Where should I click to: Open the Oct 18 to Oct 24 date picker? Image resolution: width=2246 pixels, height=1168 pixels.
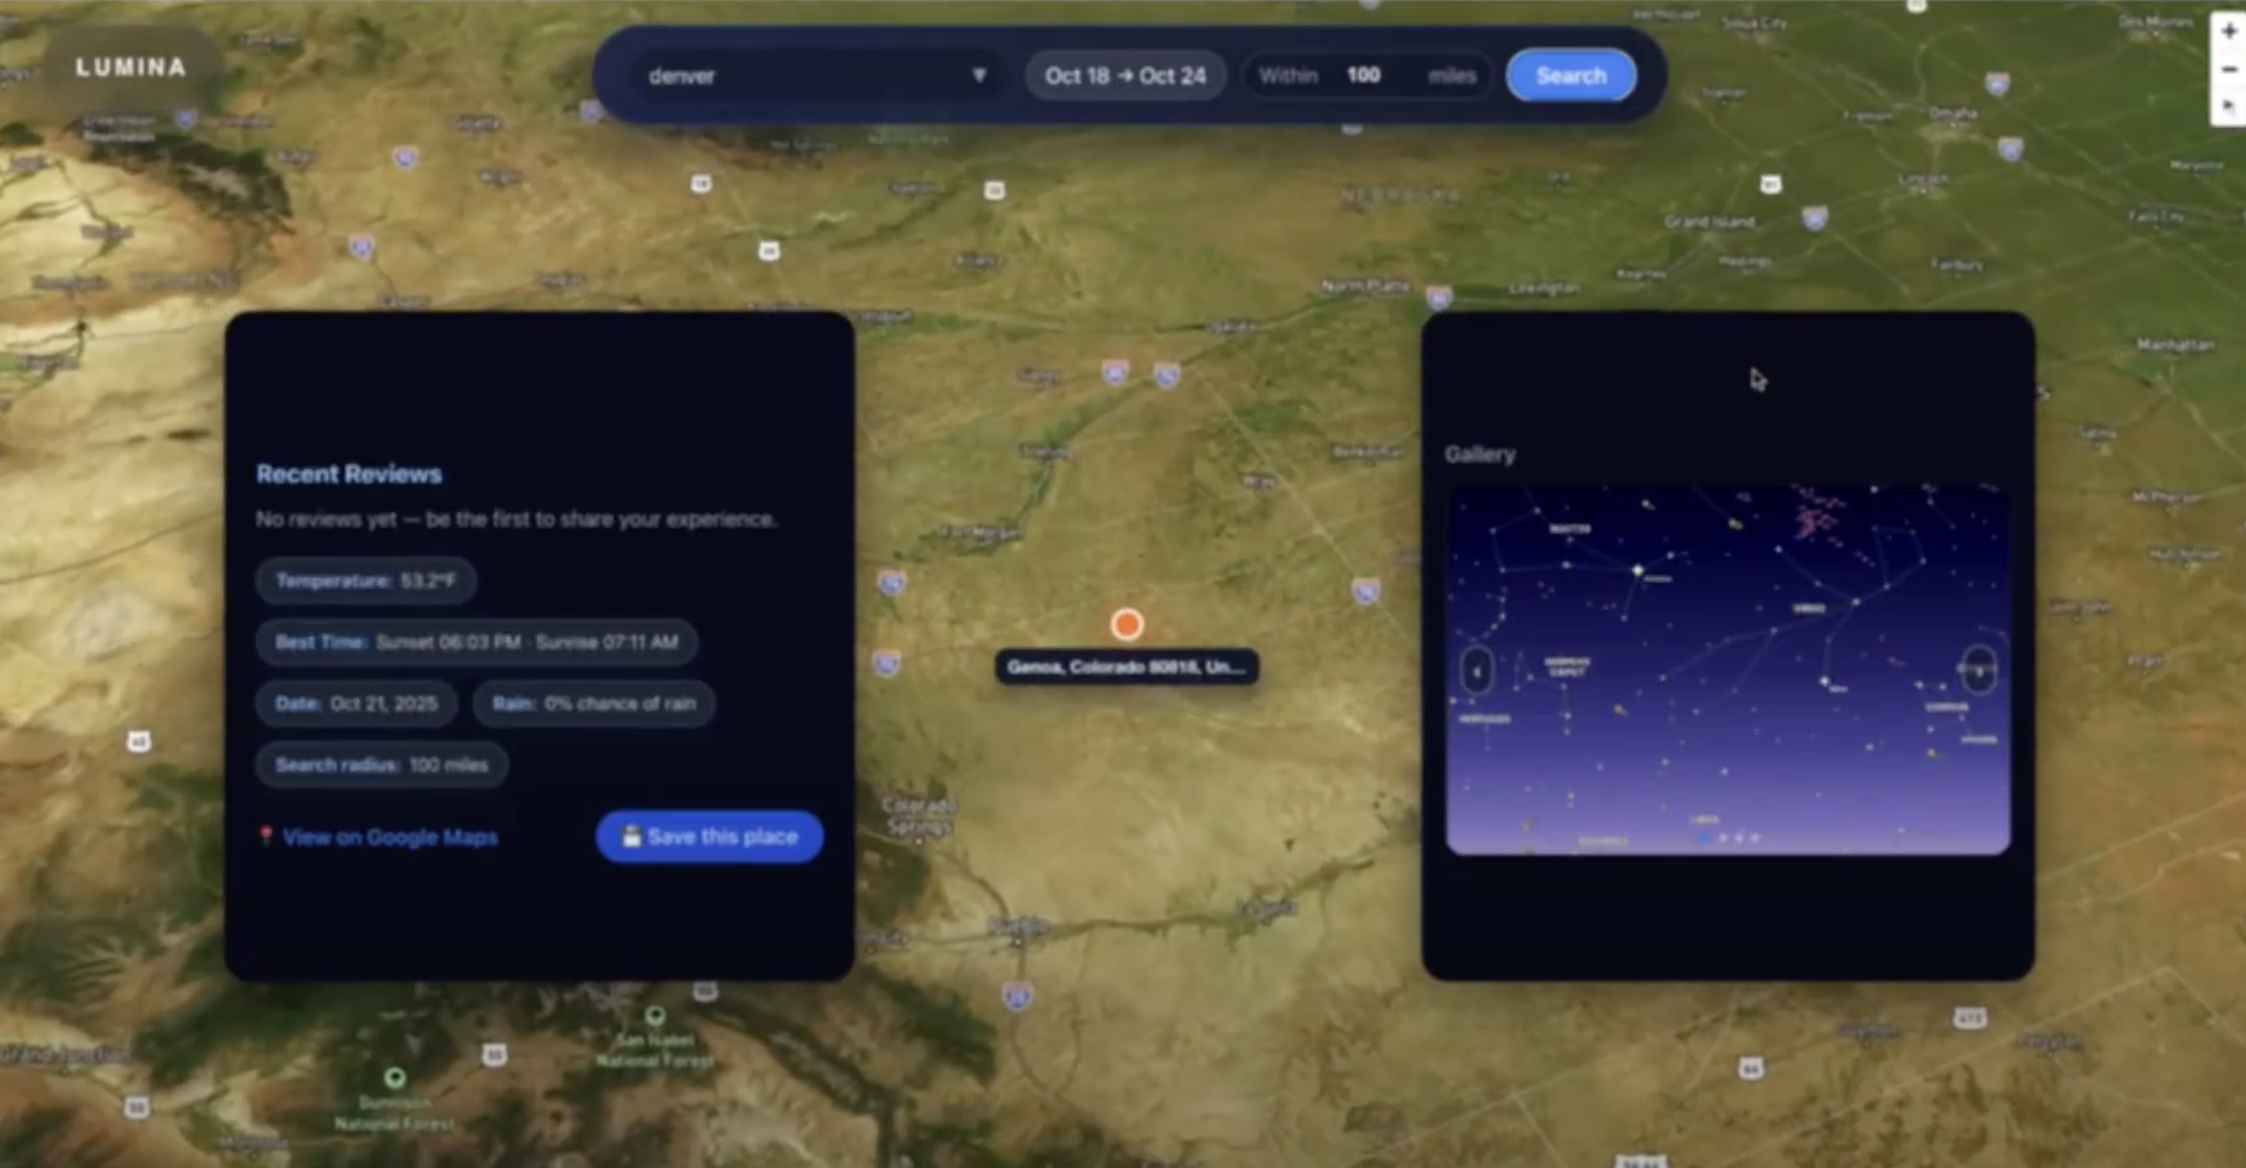(x=1125, y=76)
